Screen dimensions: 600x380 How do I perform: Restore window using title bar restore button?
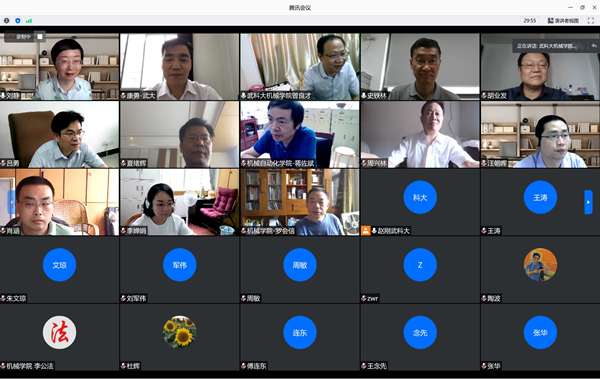pyautogui.click(x=582, y=8)
